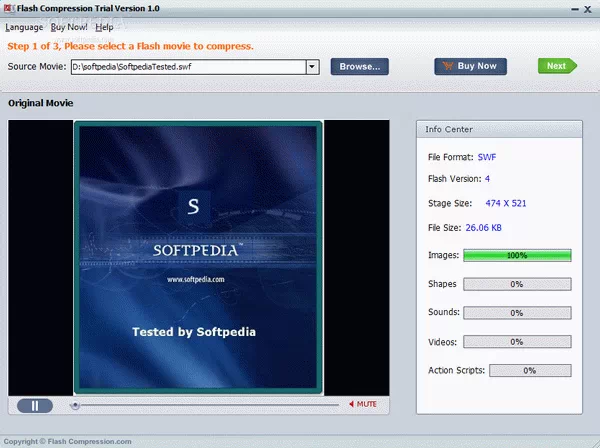Click the Sounds 0% progress bar
The height and width of the screenshot is (448, 600).
click(x=517, y=313)
